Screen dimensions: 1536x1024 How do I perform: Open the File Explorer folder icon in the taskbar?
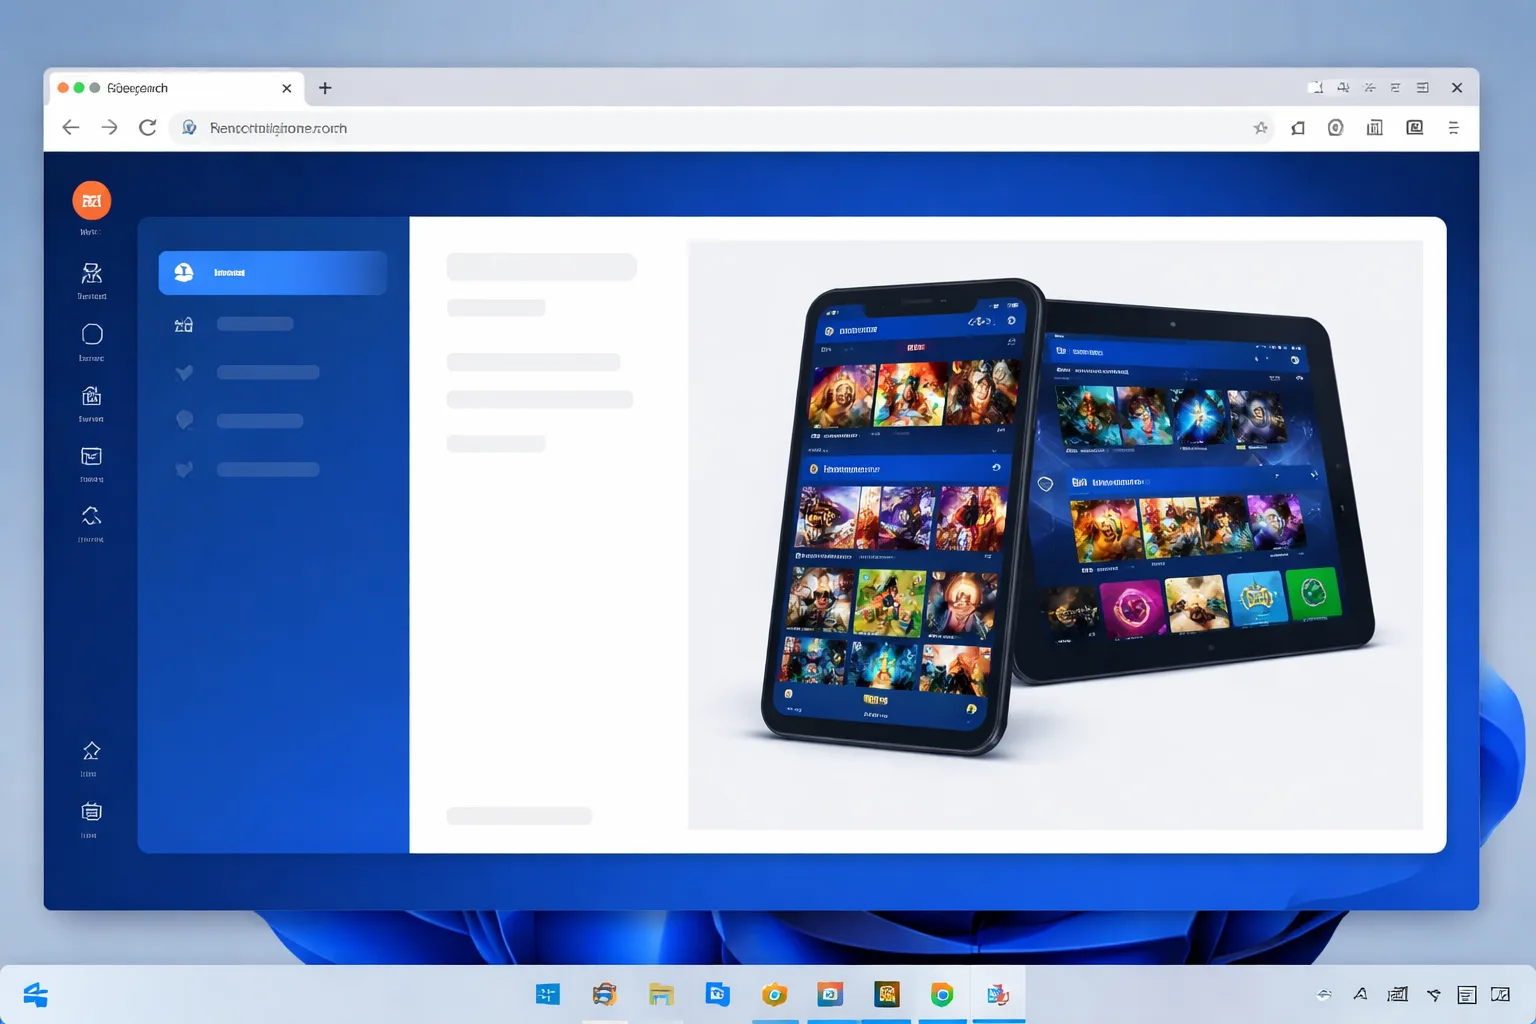click(660, 994)
